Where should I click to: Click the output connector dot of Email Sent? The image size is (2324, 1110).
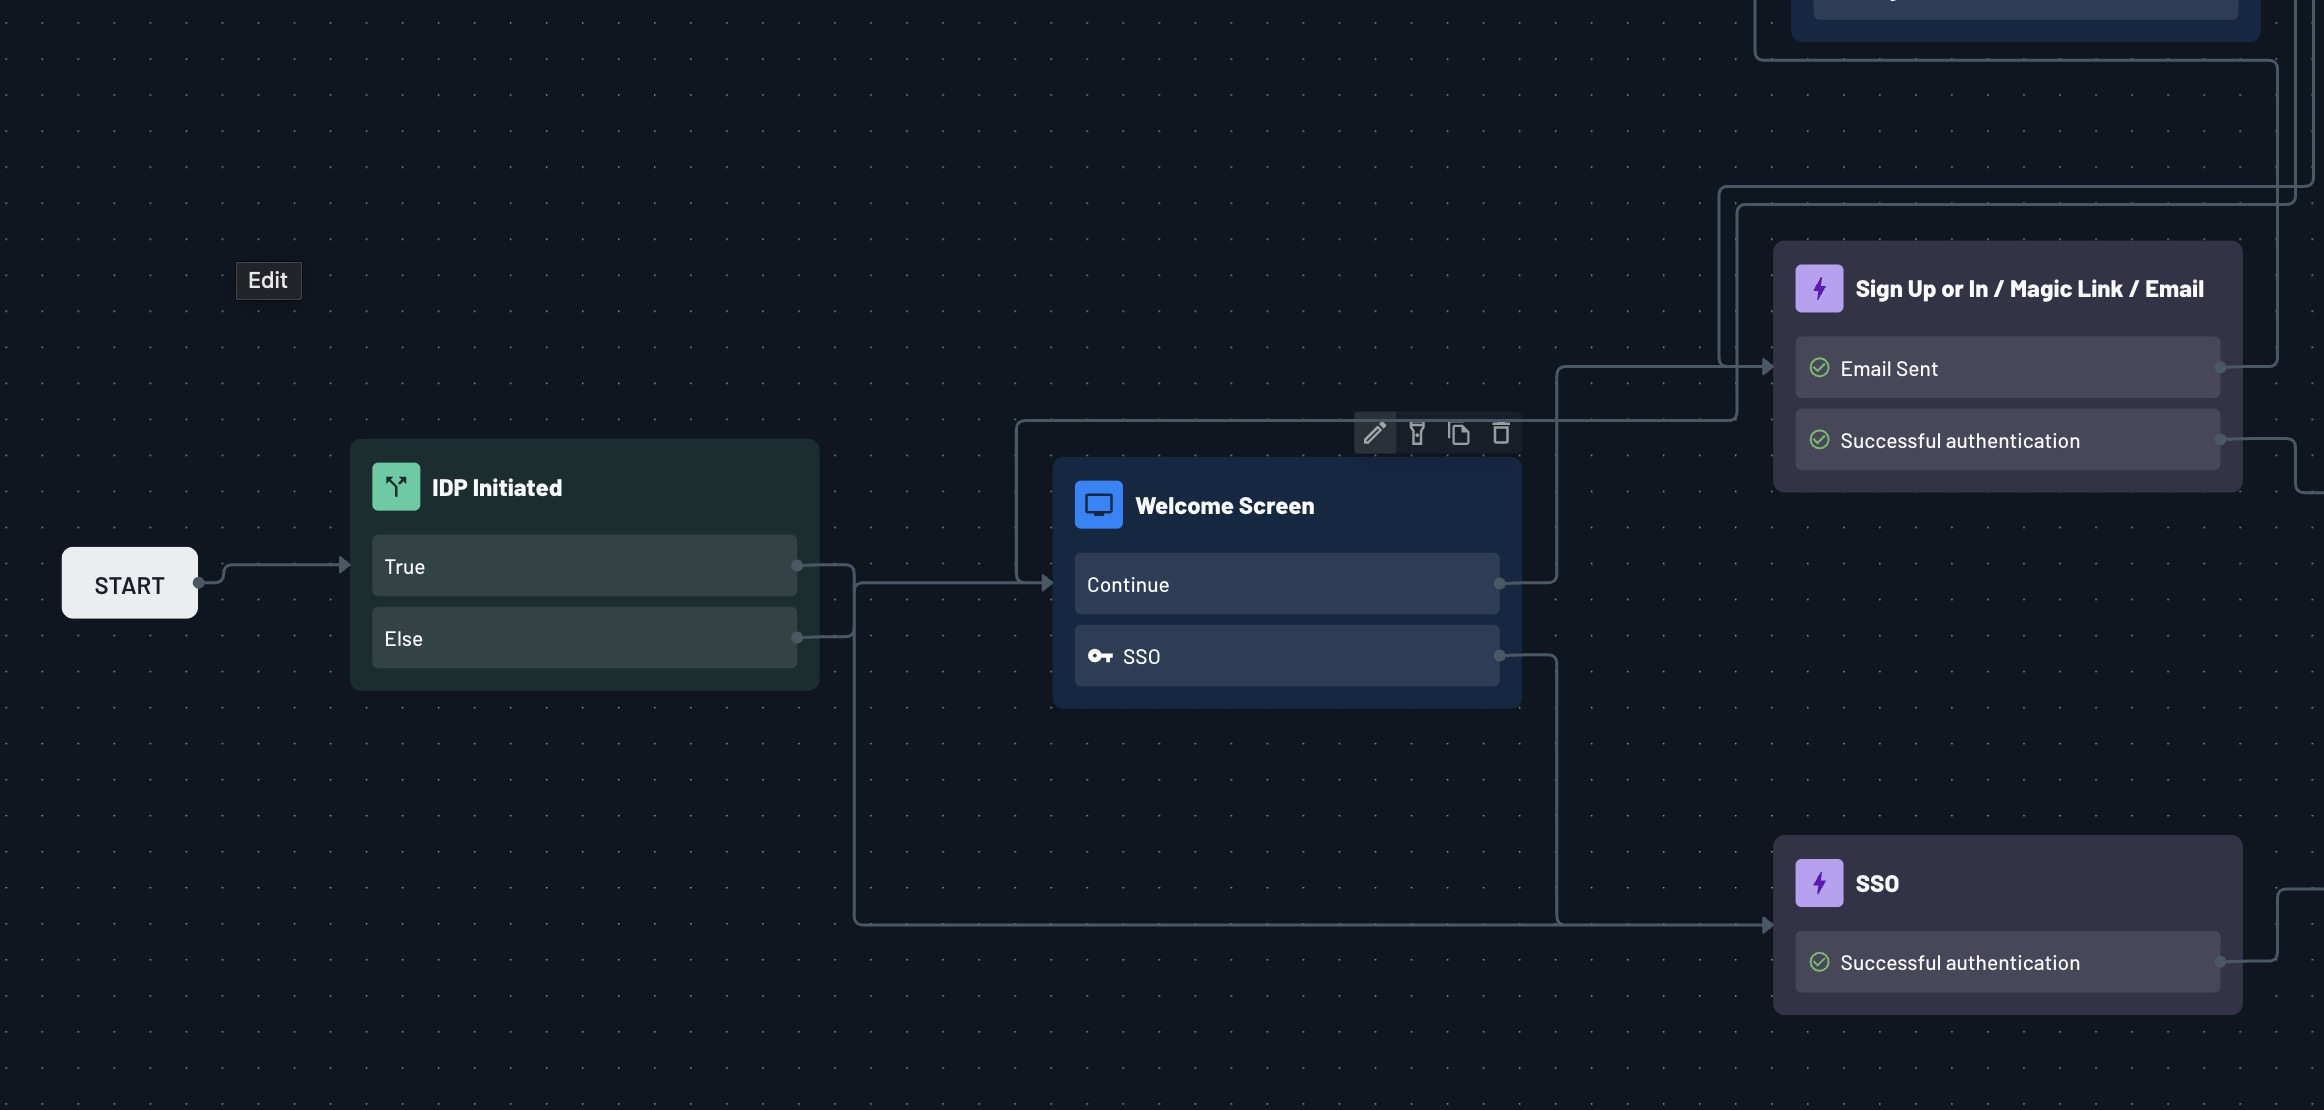click(2220, 367)
